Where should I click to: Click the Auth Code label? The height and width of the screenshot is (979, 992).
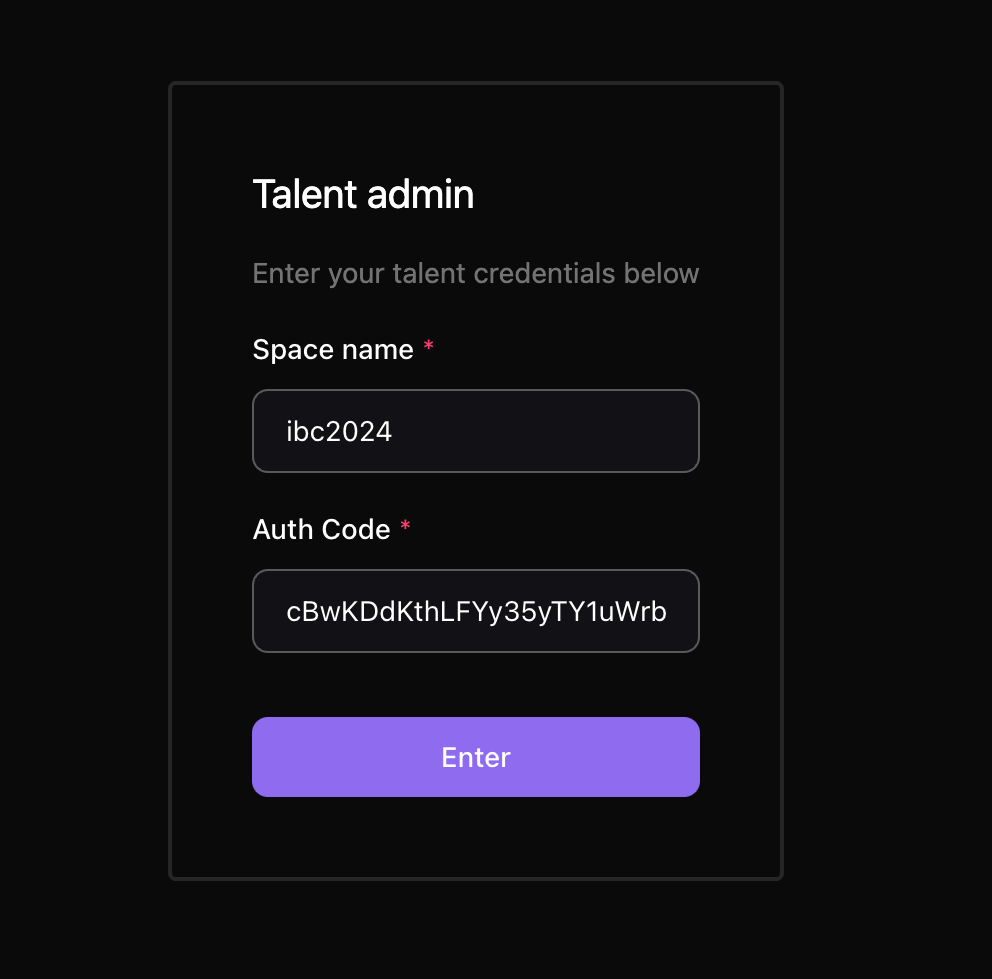321,529
